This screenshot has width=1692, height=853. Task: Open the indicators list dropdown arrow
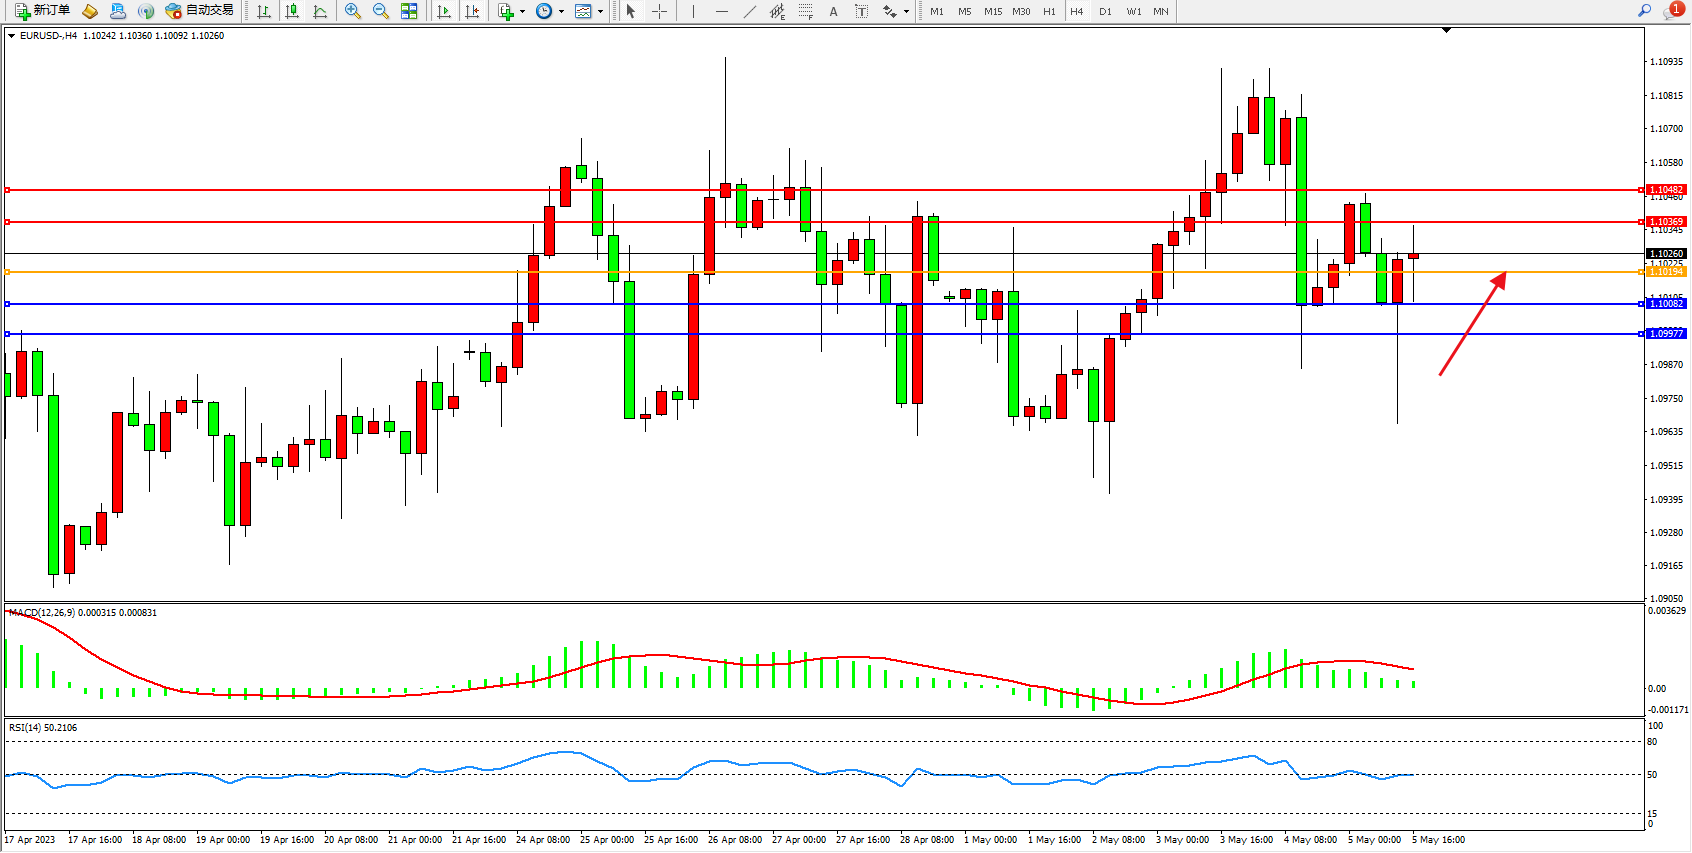pos(522,12)
